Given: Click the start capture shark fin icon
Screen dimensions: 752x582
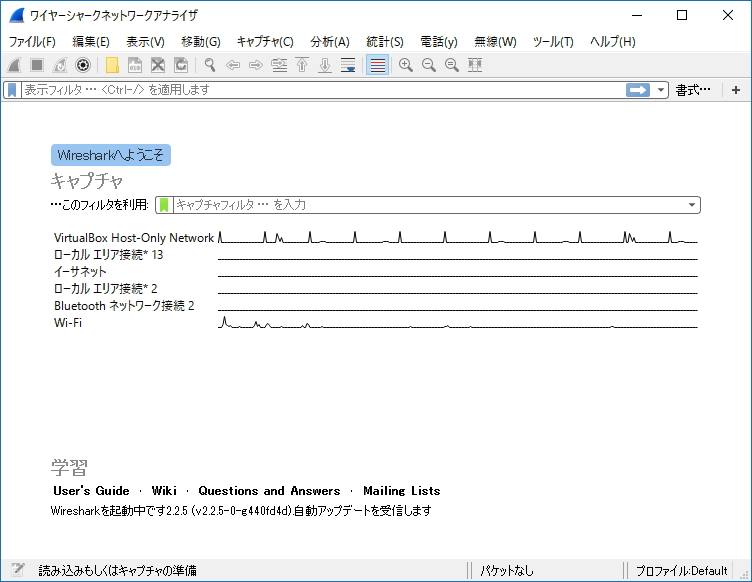Looking at the screenshot, I should [x=14, y=65].
